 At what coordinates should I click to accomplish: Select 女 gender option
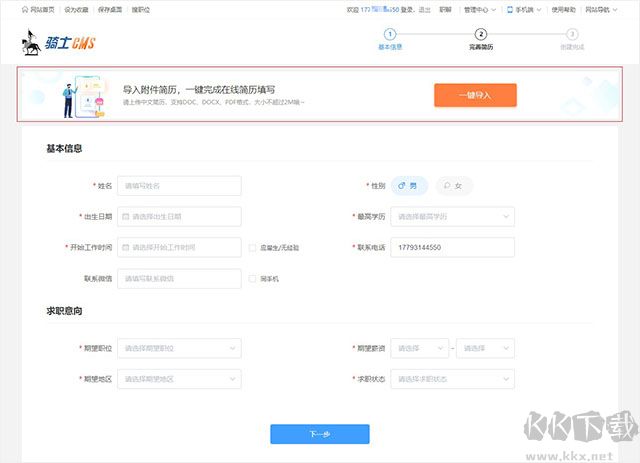[454, 186]
